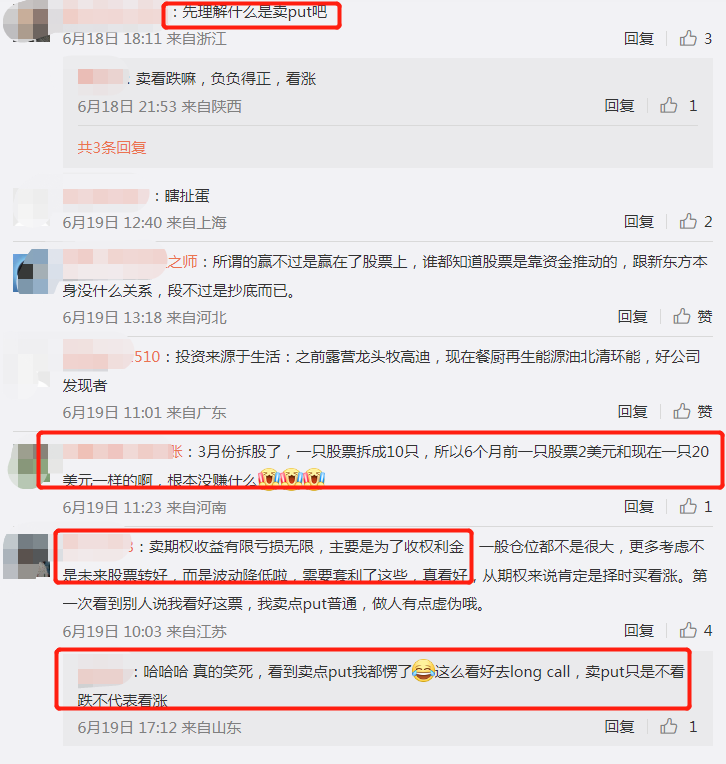Reply to the 河北 comment from 13:18

632,317
